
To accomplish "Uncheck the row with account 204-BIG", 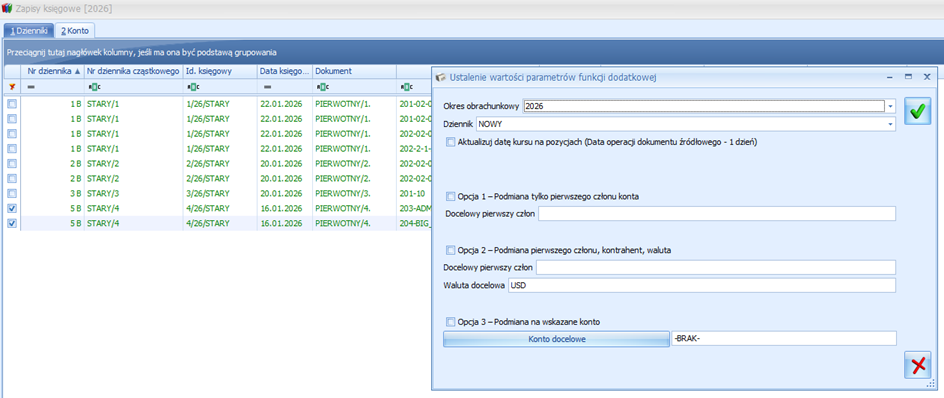I will 12,223.
